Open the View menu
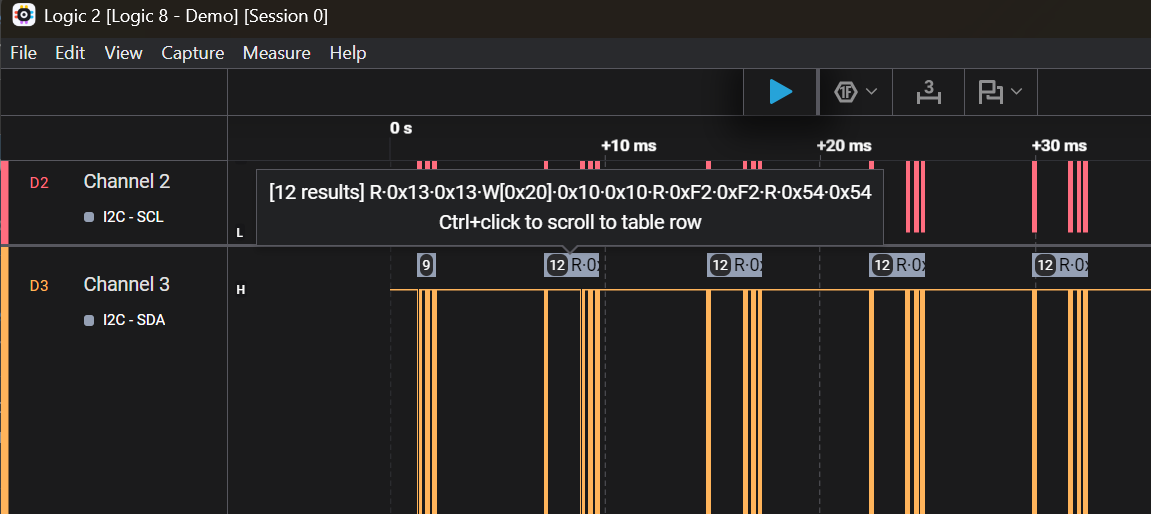 (123, 53)
